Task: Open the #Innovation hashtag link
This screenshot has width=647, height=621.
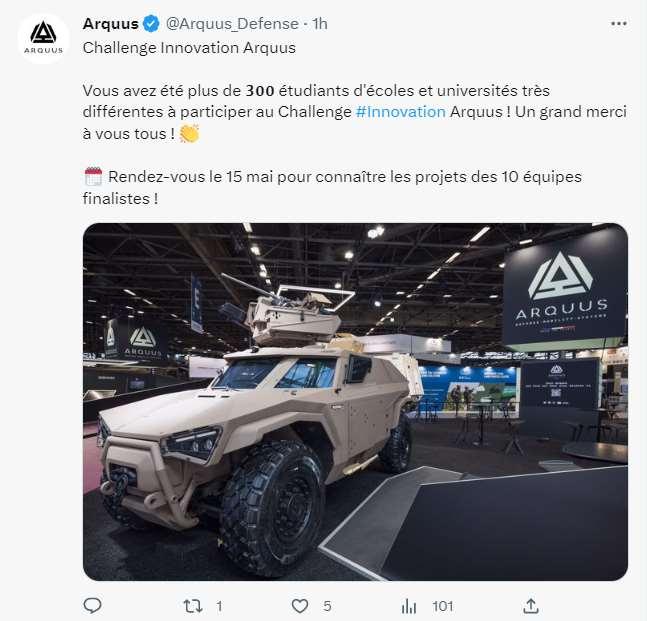Action: point(400,112)
